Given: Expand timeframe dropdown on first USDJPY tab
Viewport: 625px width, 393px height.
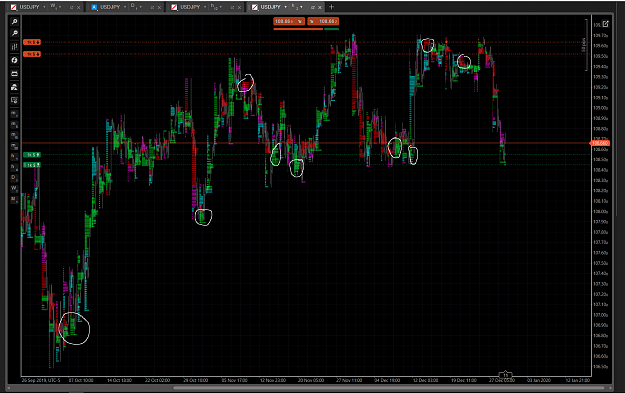Looking at the screenshot, I should tap(60, 7).
